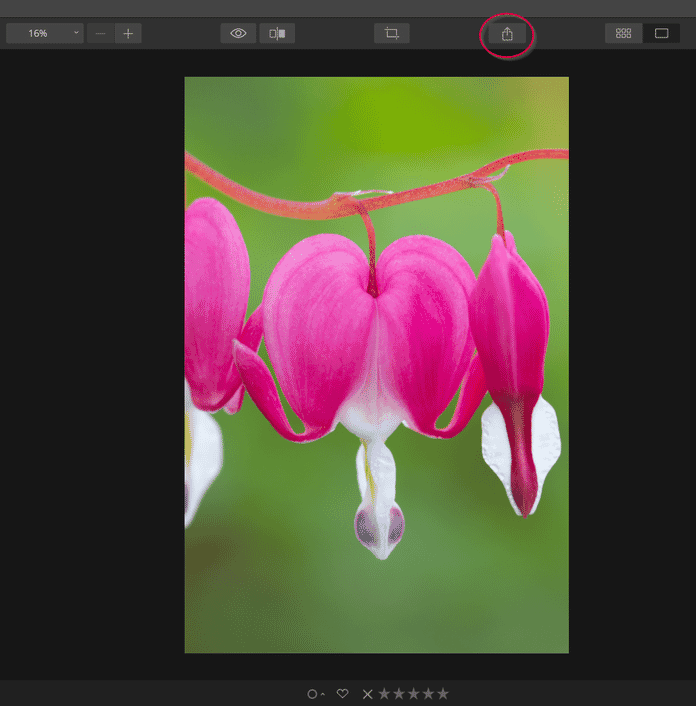Zoom out with the minus button
Screen dimensions: 696x706
coord(100,33)
